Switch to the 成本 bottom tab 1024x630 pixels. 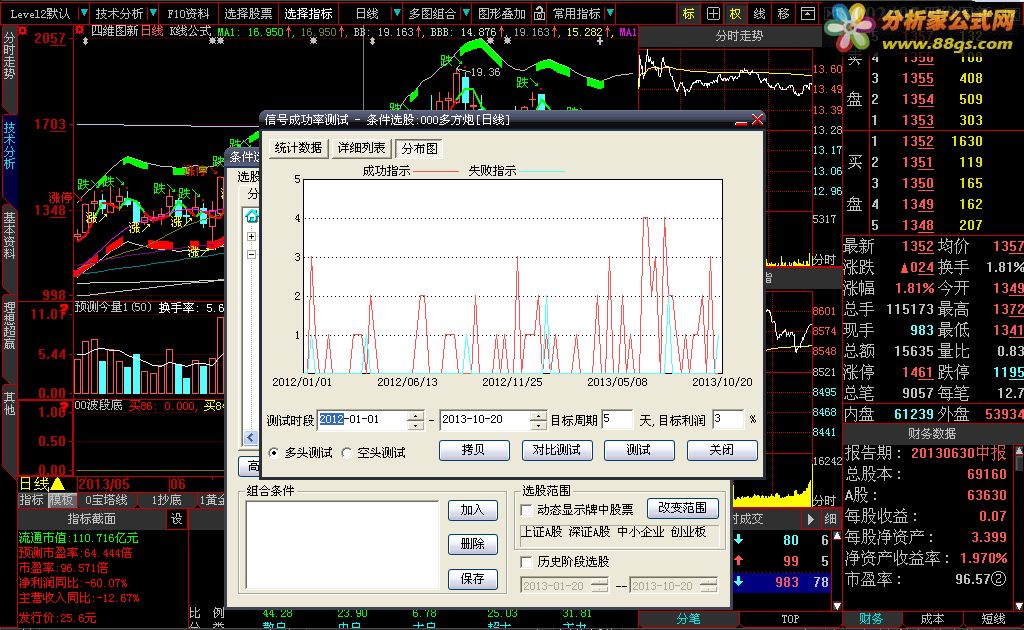(x=932, y=619)
